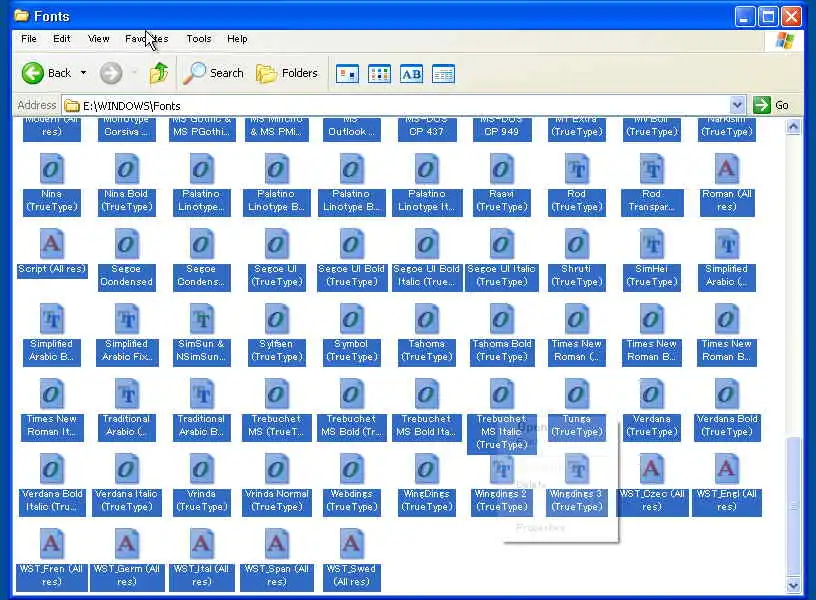This screenshot has width=816, height=600.
Task: Click the Go button
Action: coord(772,105)
